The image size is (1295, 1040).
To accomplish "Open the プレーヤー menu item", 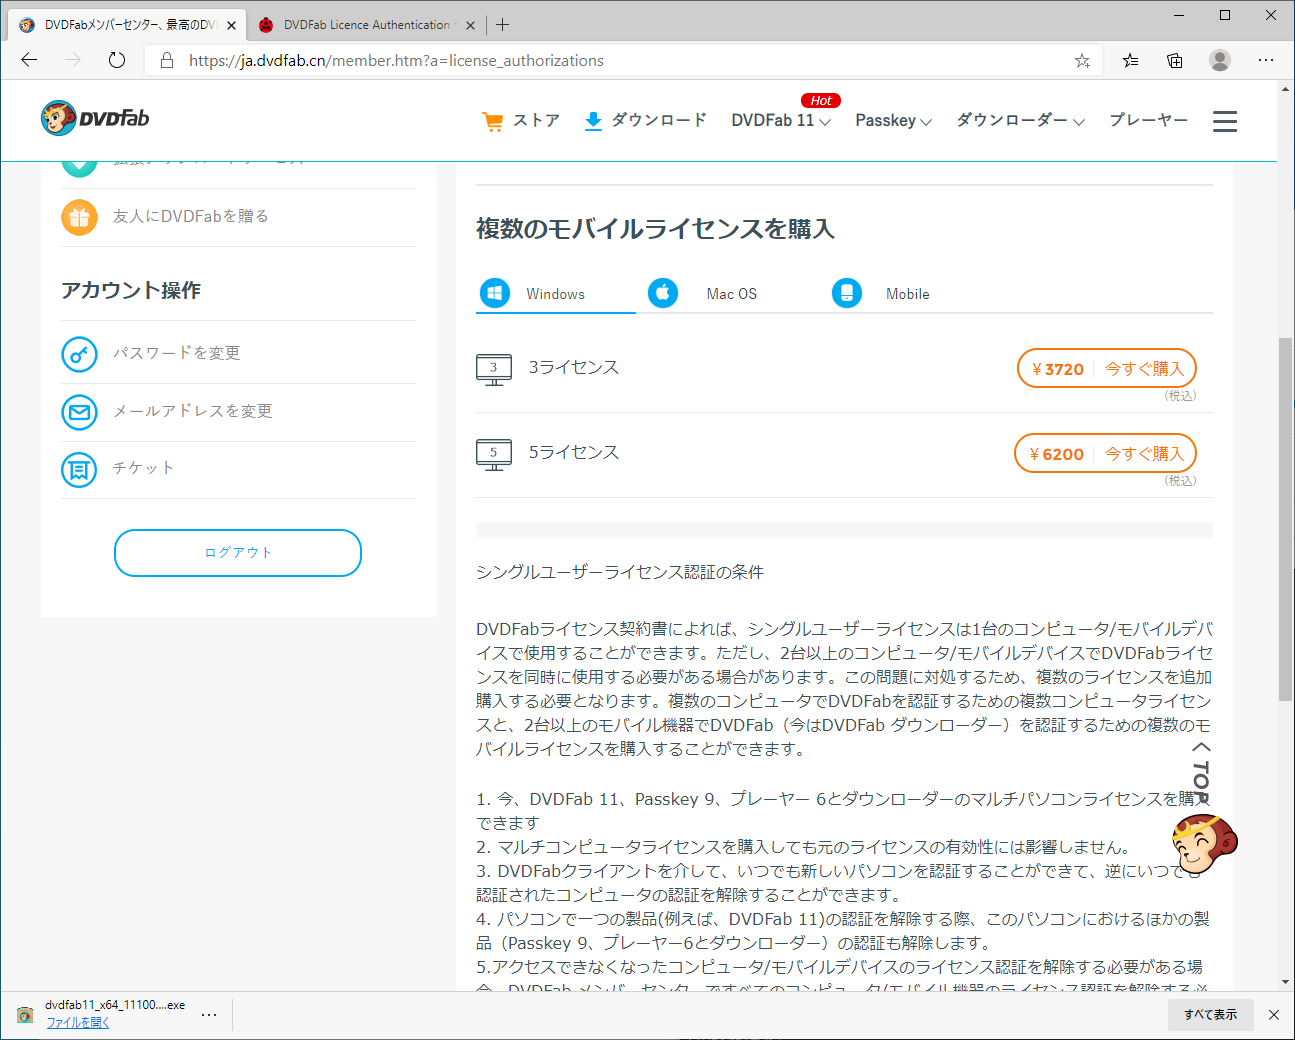I will coord(1149,121).
